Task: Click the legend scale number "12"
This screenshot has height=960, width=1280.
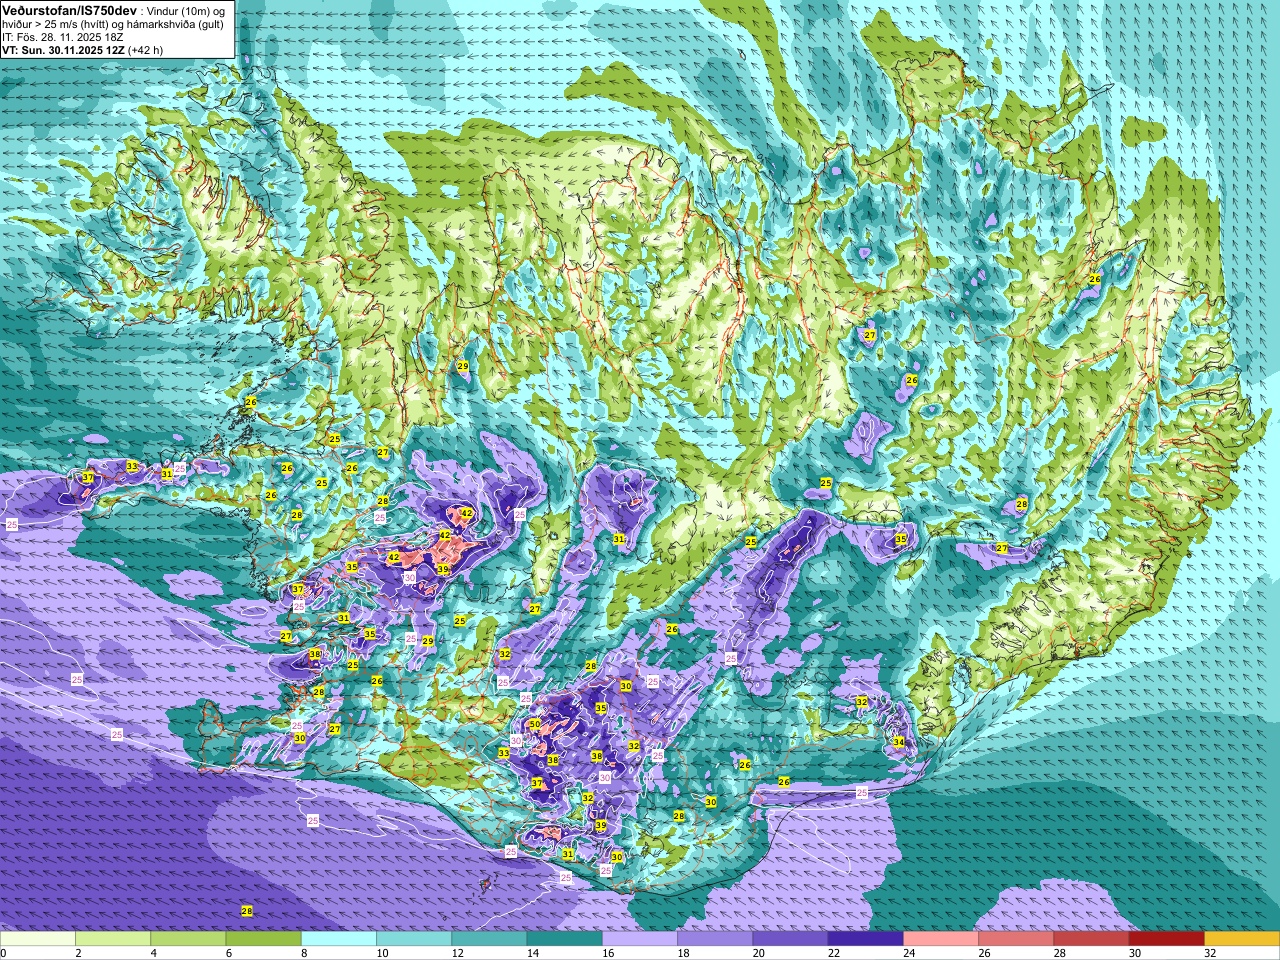Action: point(457,954)
